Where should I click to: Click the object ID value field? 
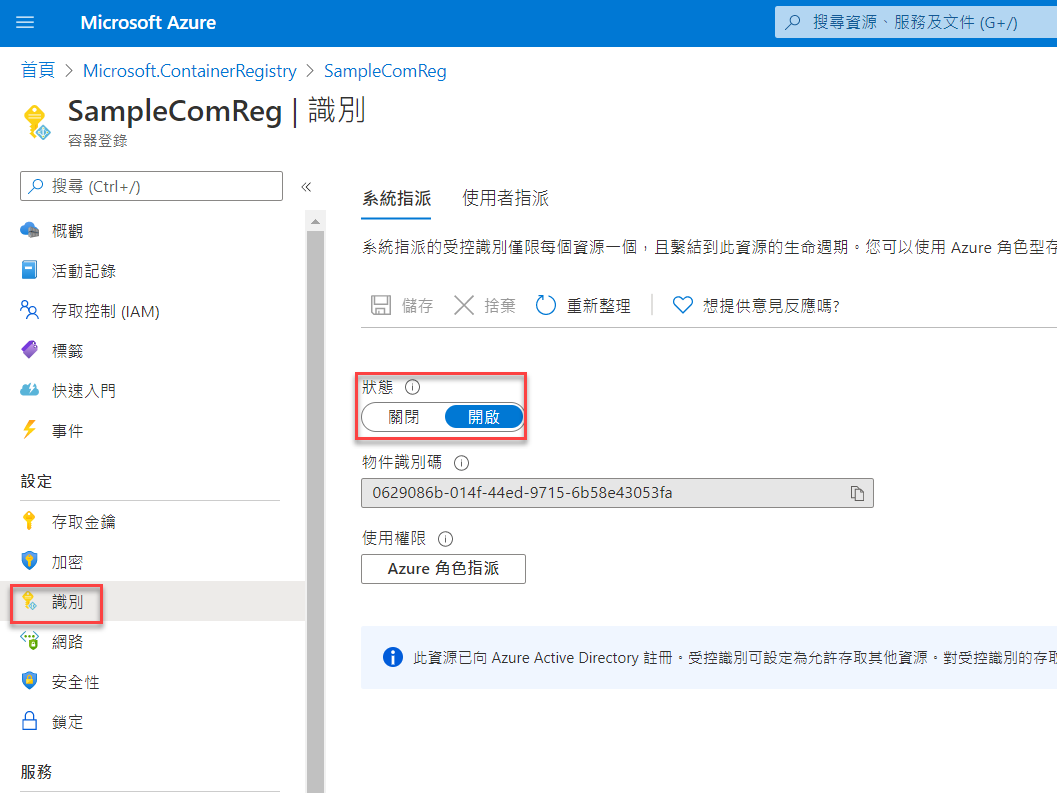pyautogui.click(x=617, y=493)
